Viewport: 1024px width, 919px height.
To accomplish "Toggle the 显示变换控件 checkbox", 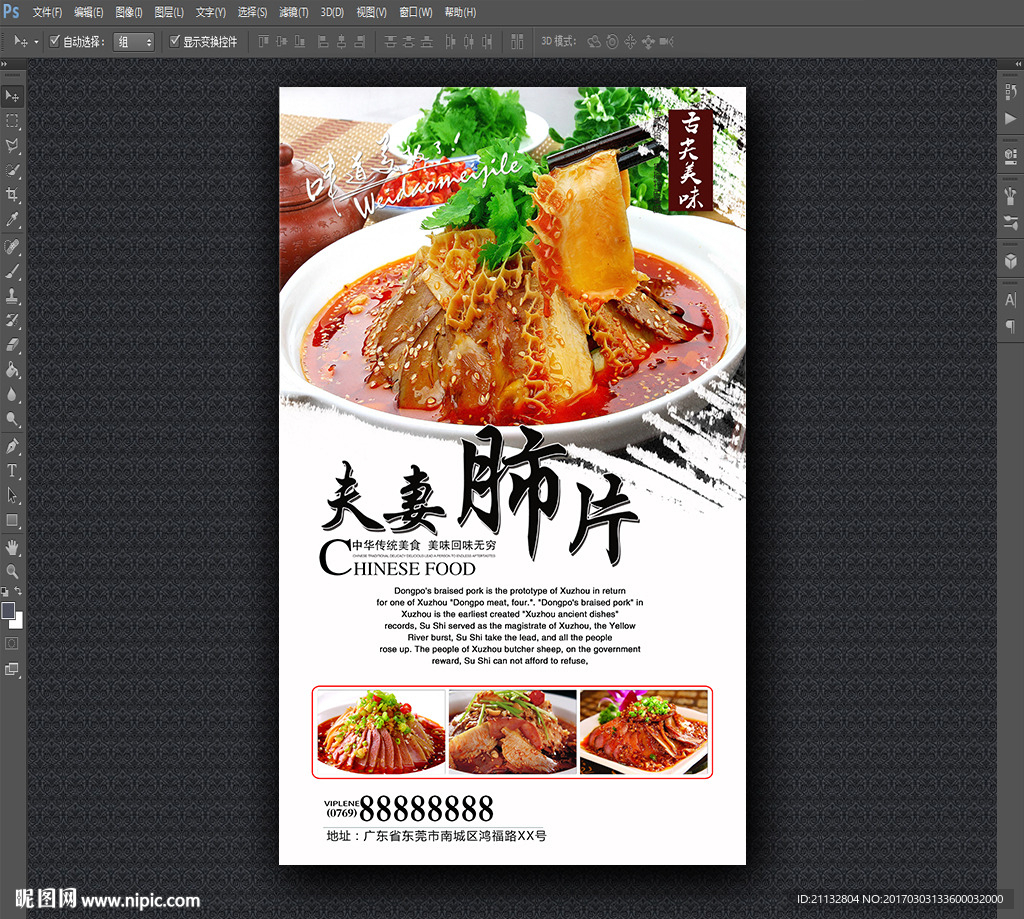I will 174,40.
